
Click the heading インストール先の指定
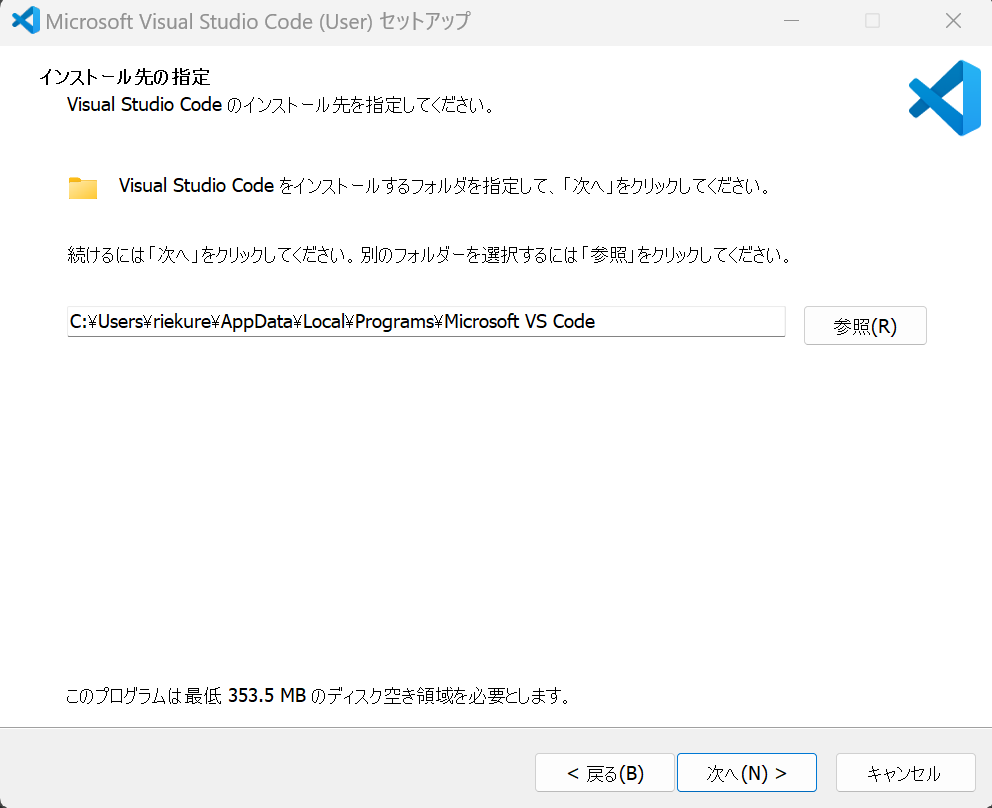tap(125, 77)
